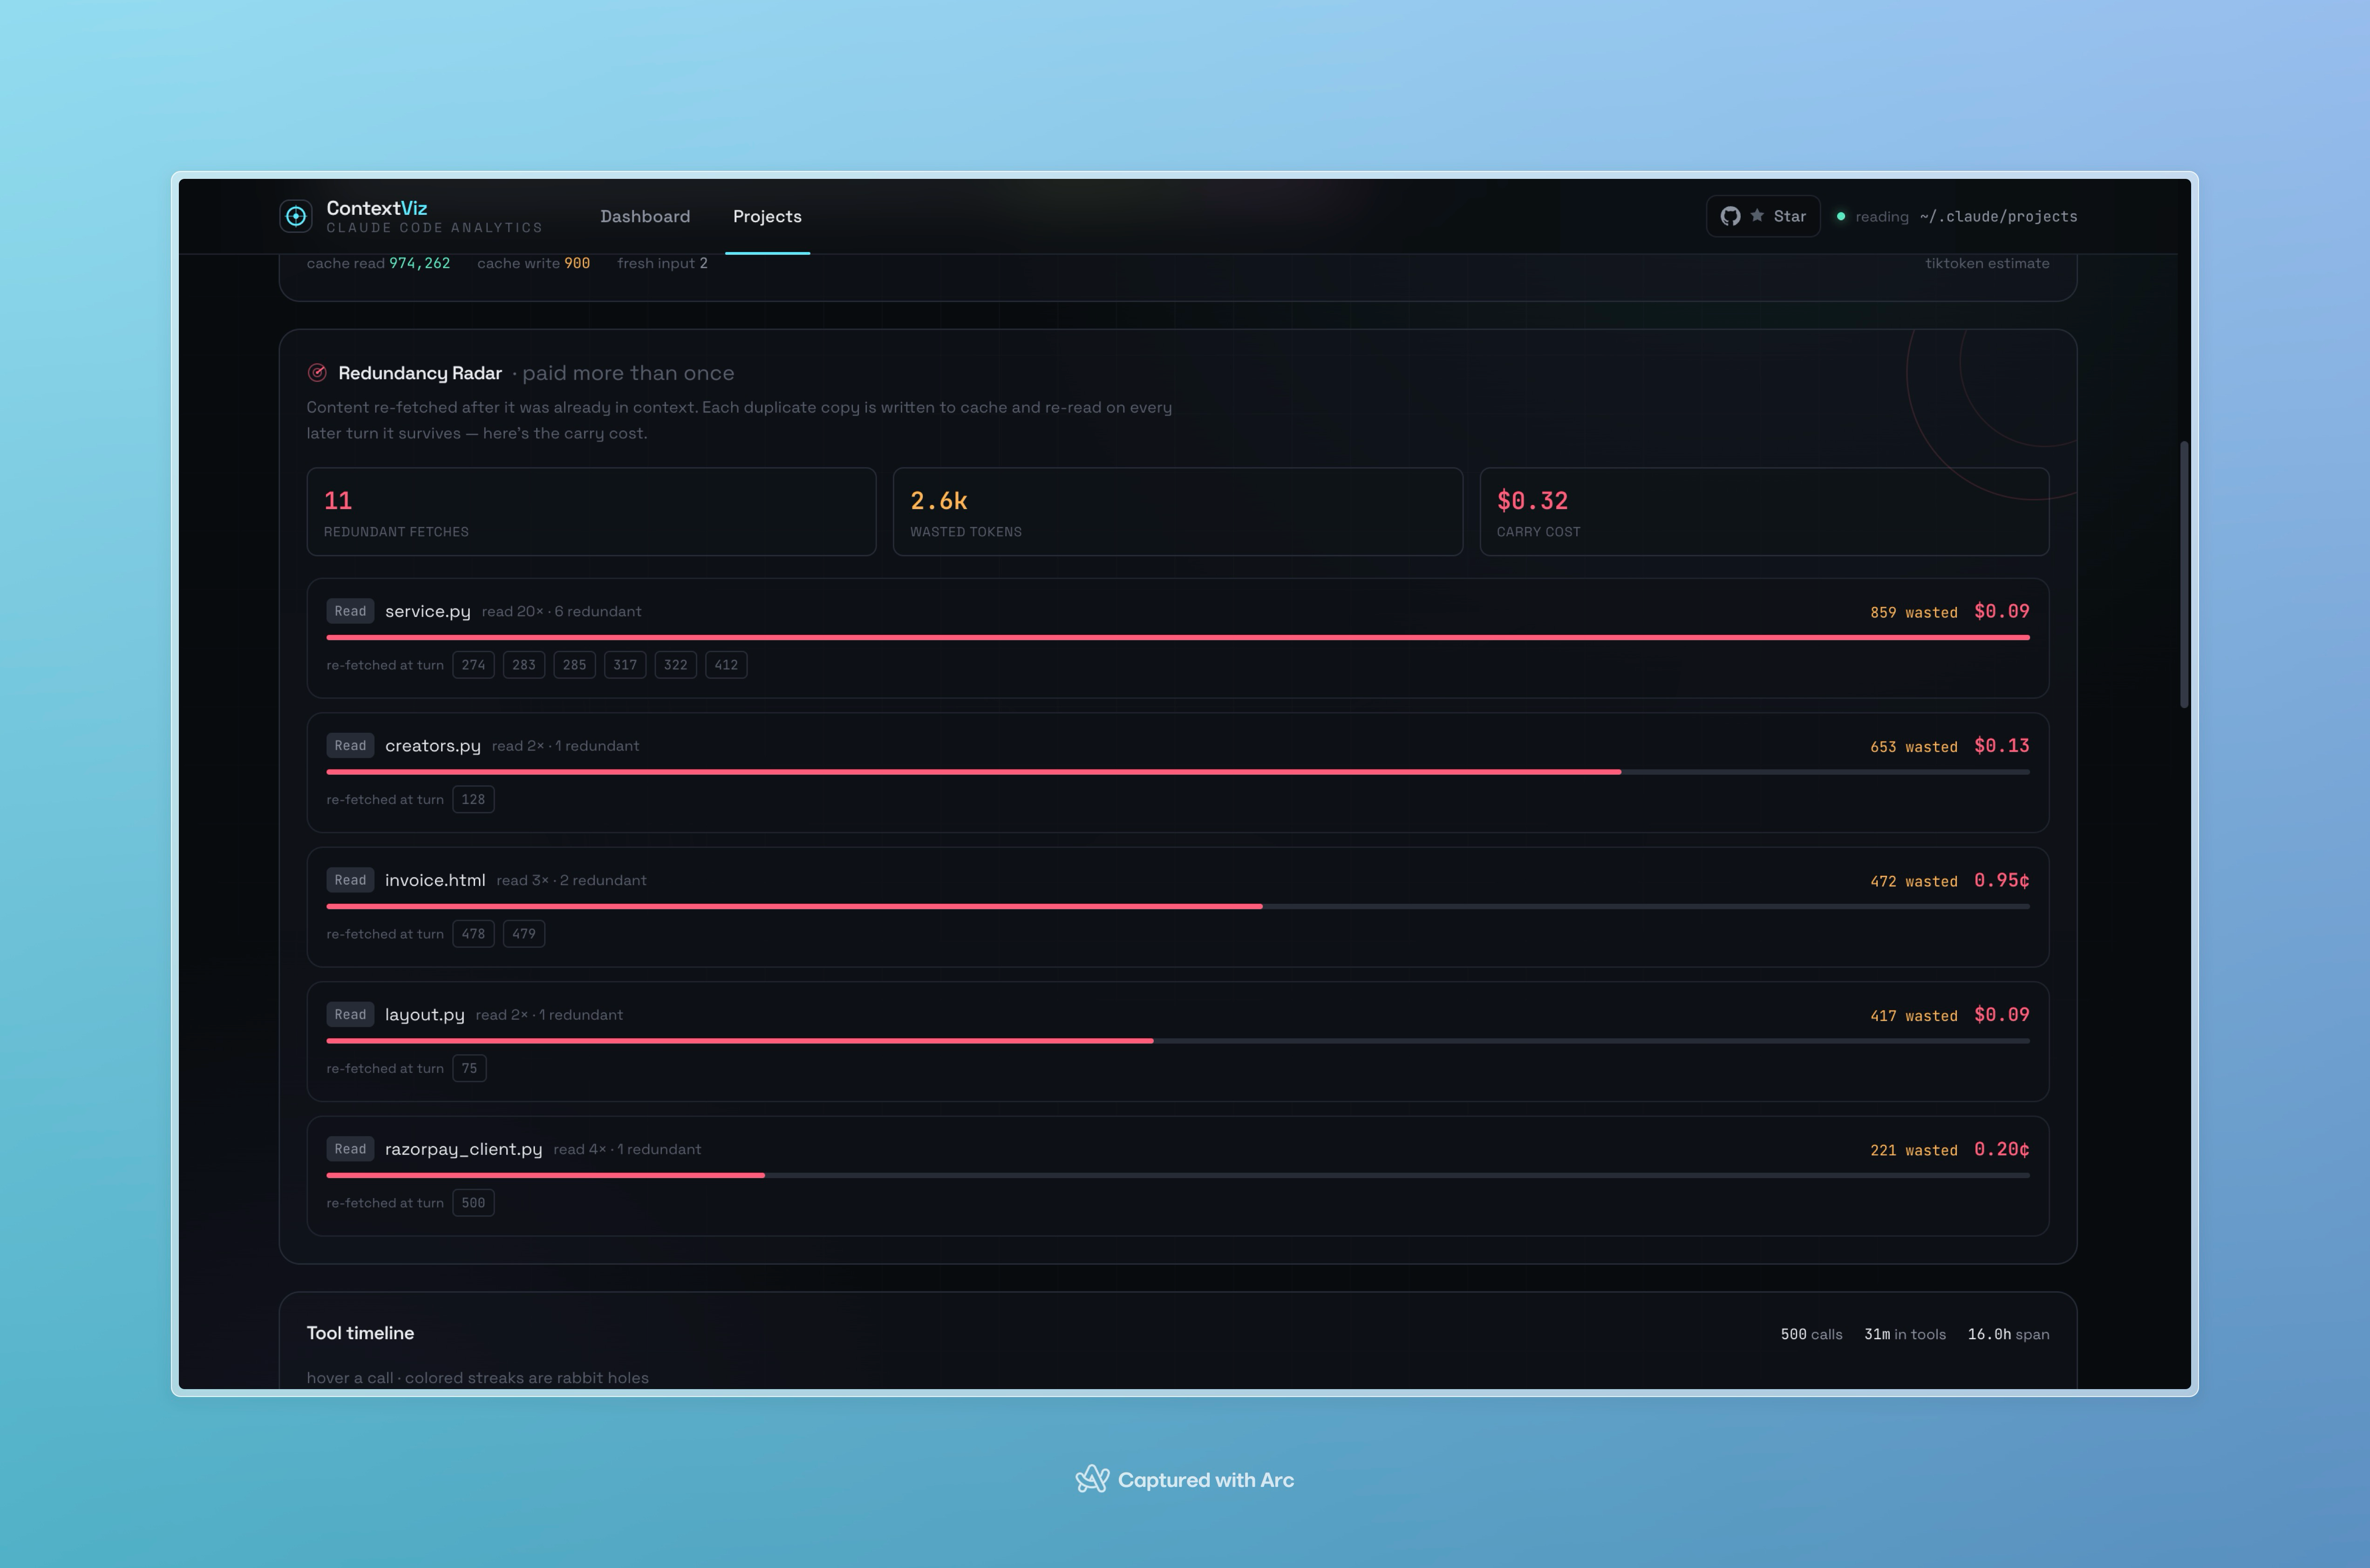Screen dimensions: 2370x1568
Task: Click the star icon beside Star label
Action: coord(1757,215)
